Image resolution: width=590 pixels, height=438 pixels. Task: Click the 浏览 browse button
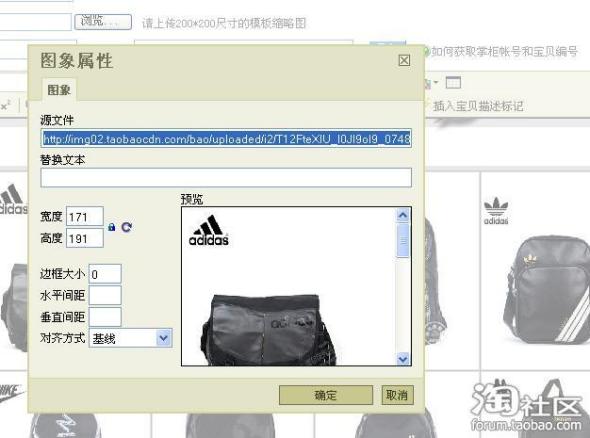[x=103, y=21]
